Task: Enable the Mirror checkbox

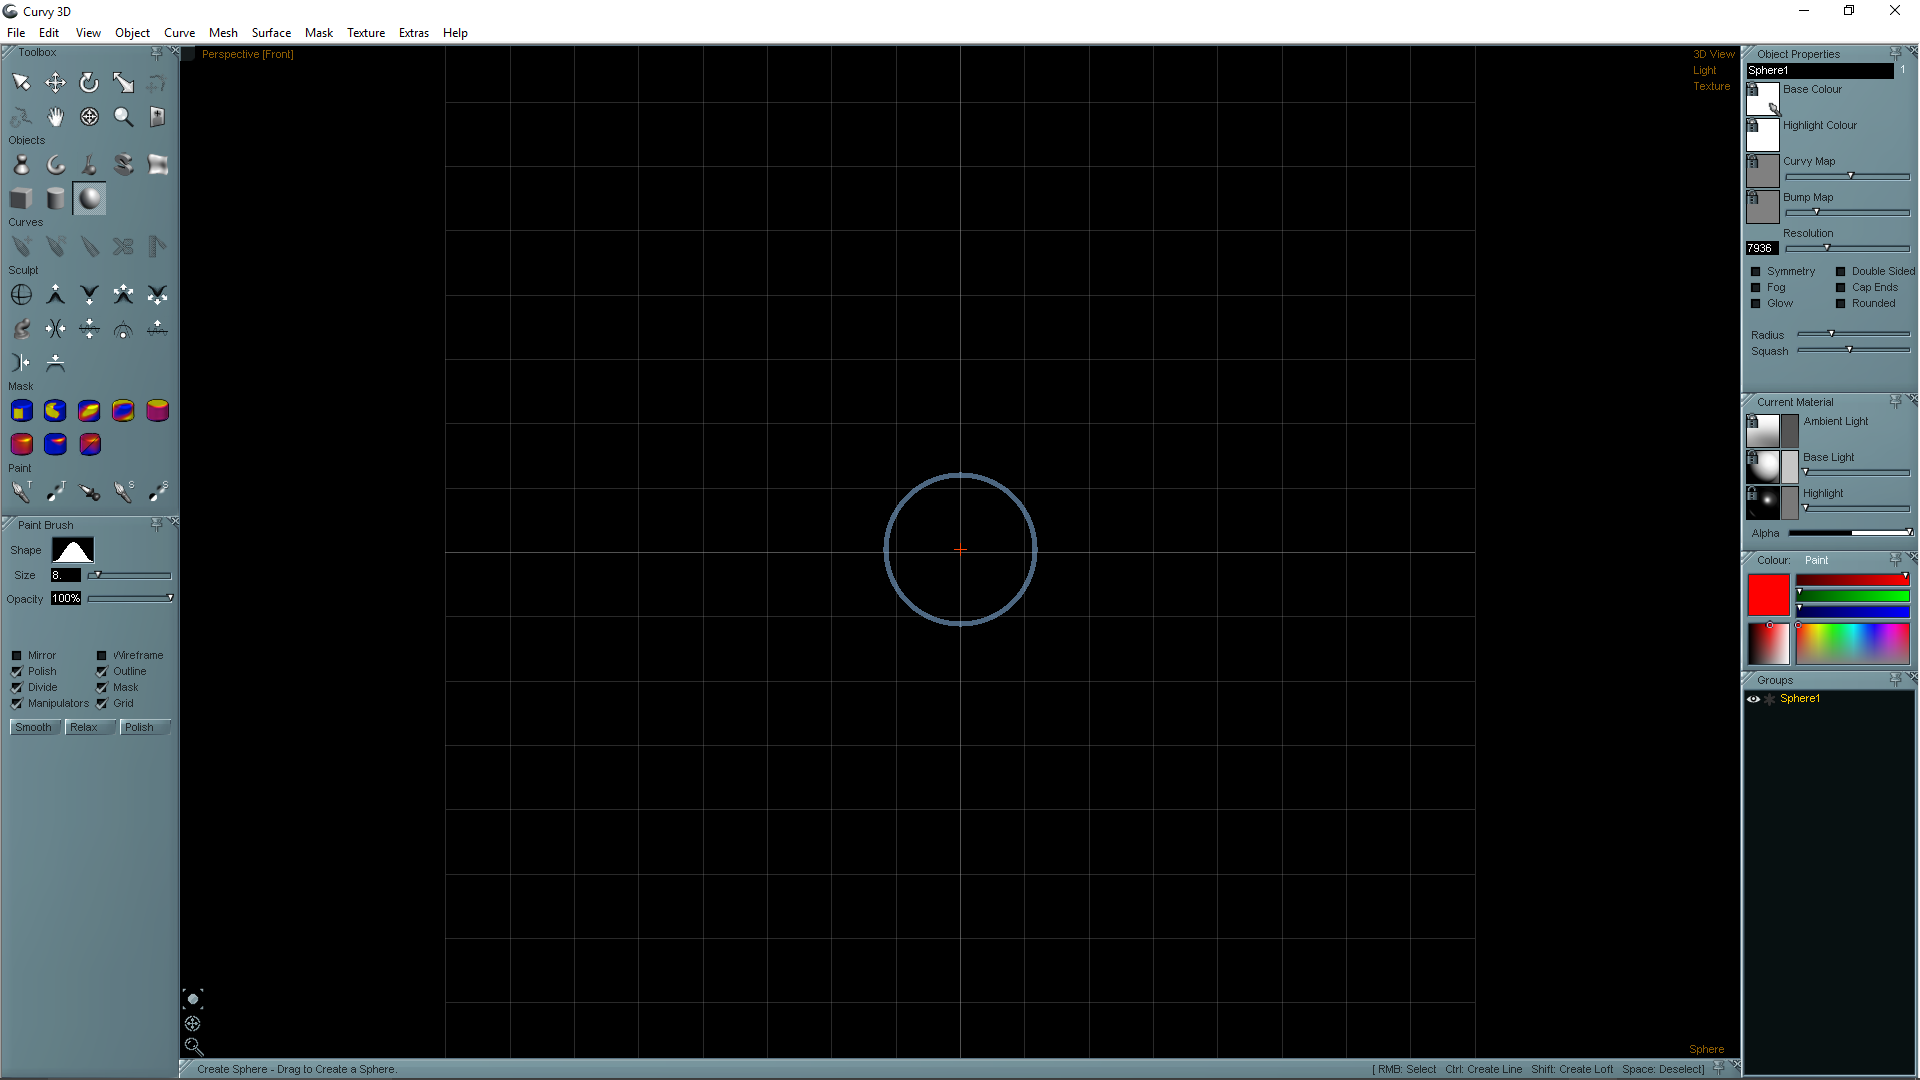Action: coord(17,656)
